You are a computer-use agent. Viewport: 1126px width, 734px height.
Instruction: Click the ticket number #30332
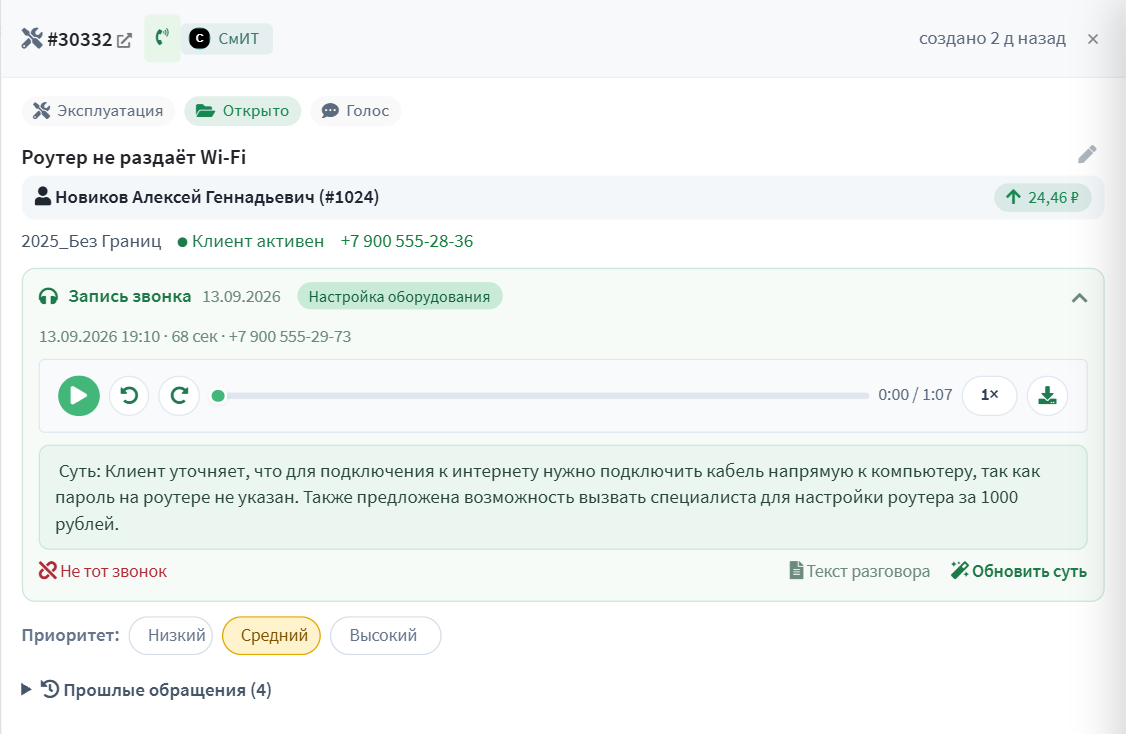pyautogui.click(x=79, y=40)
